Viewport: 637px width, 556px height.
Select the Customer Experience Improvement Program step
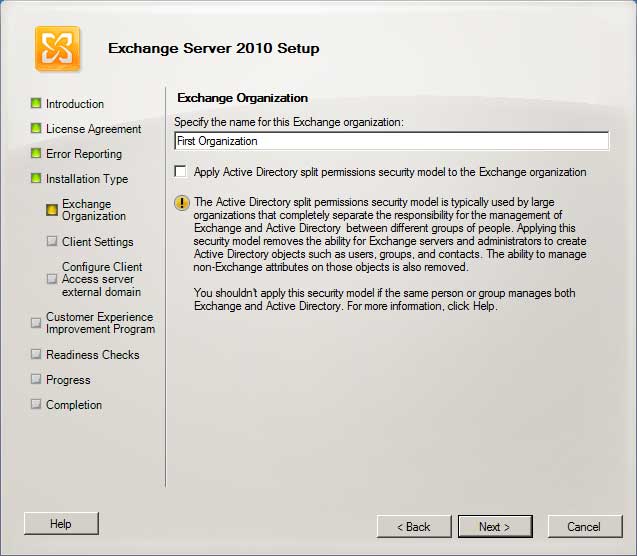[x=100, y=323]
